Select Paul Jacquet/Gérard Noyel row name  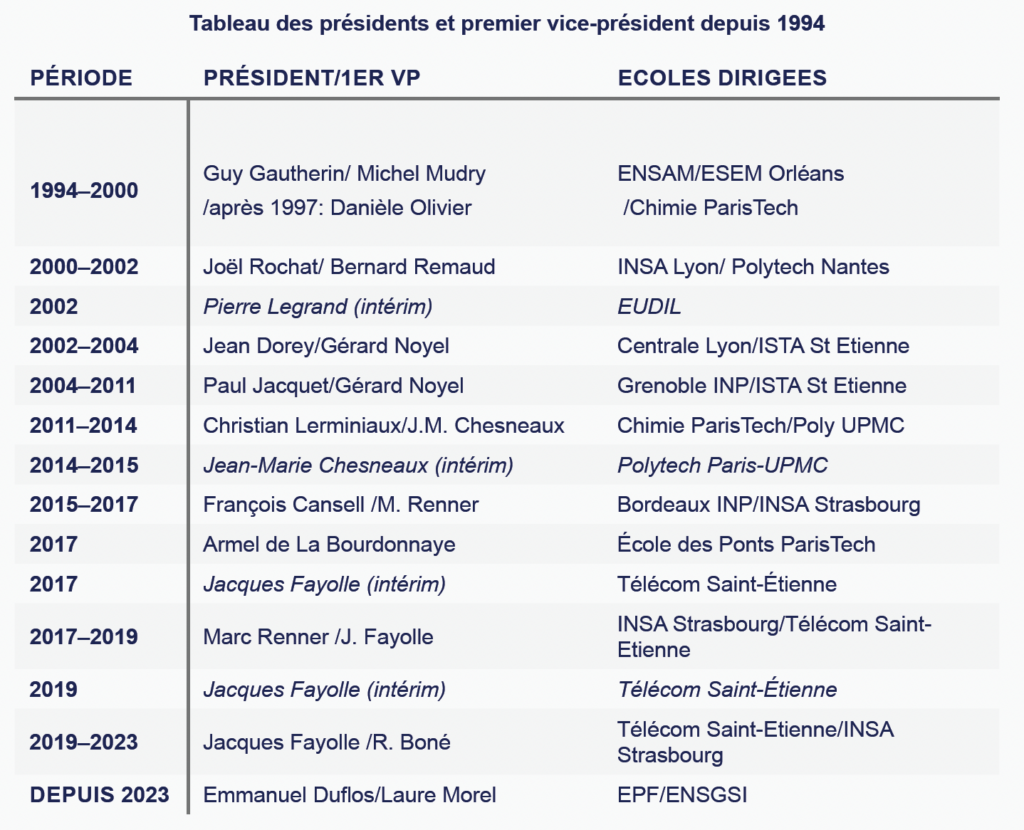pyautogui.click(x=333, y=385)
